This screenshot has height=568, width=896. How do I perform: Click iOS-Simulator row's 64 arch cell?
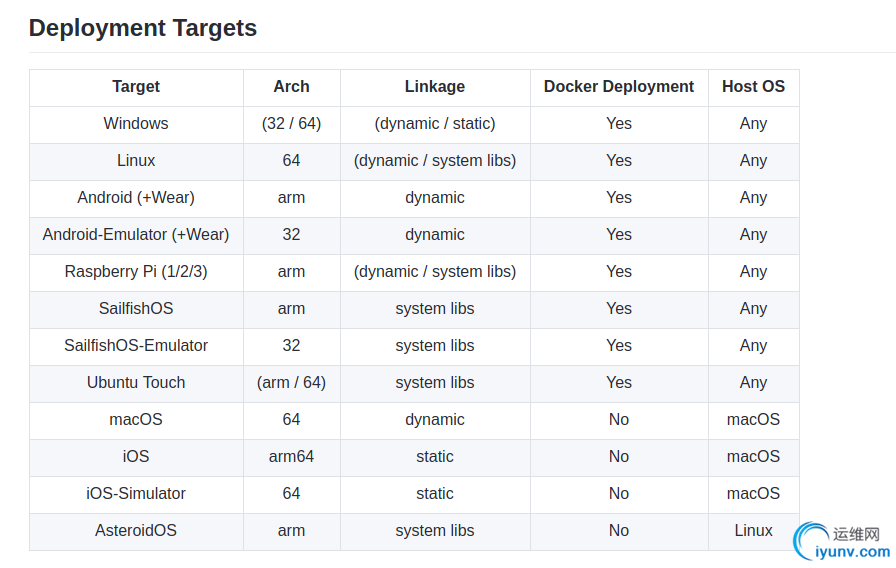(x=291, y=494)
